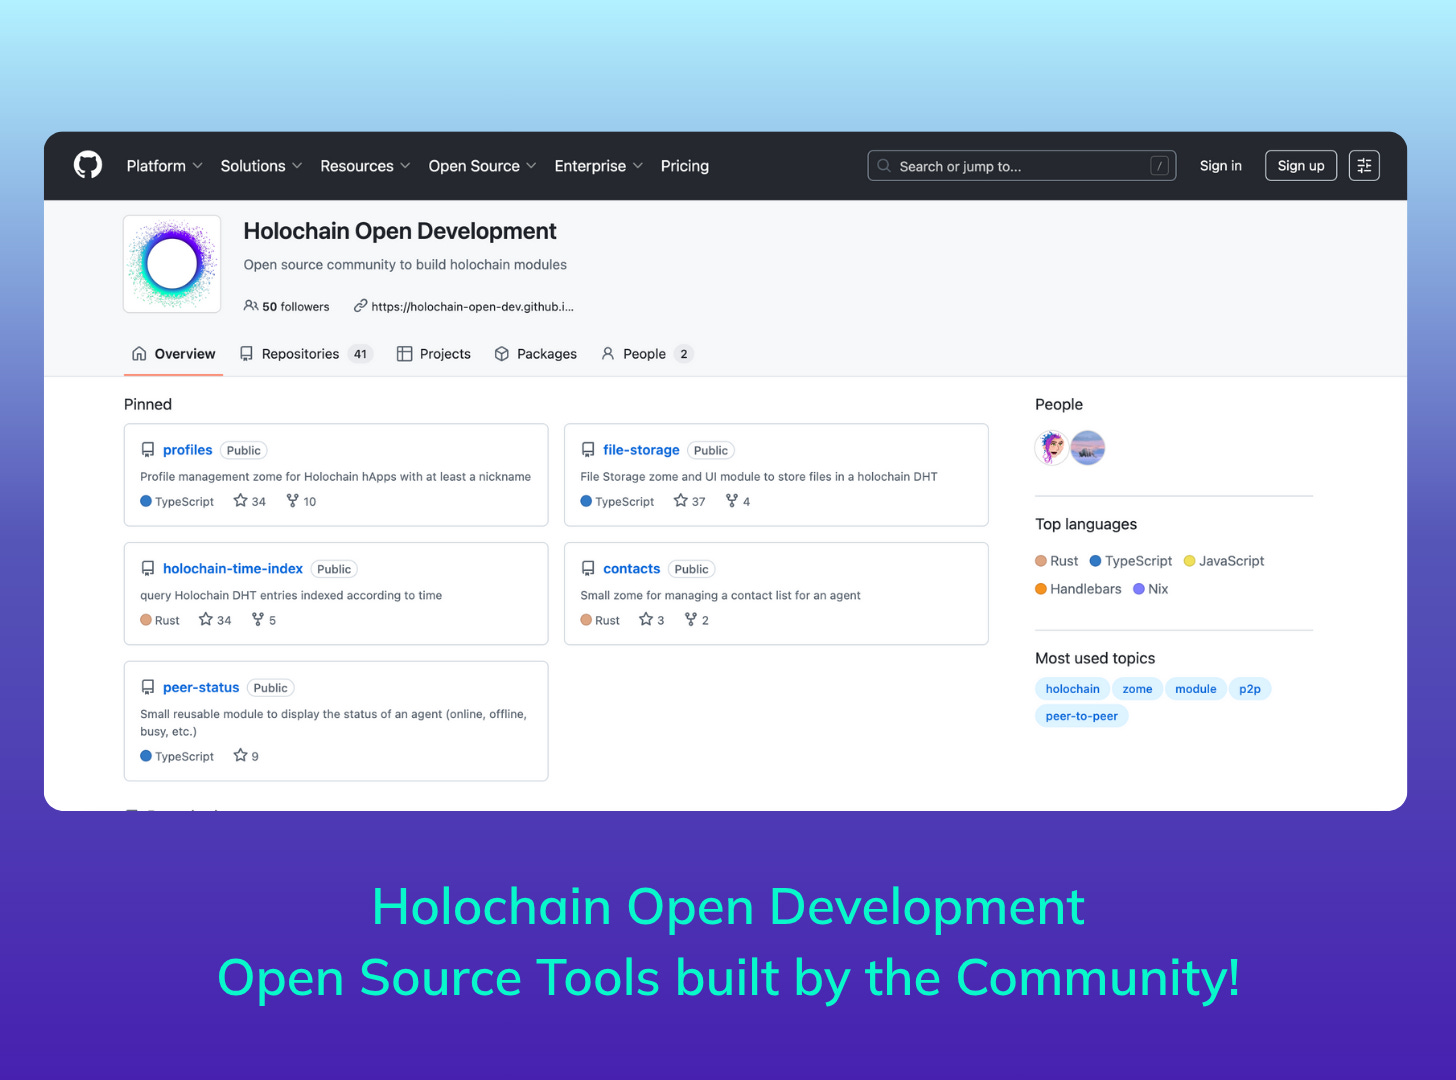Filter by Rust in Top languages
The image size is (1456, 1080).
click(x=1057, y=561)
